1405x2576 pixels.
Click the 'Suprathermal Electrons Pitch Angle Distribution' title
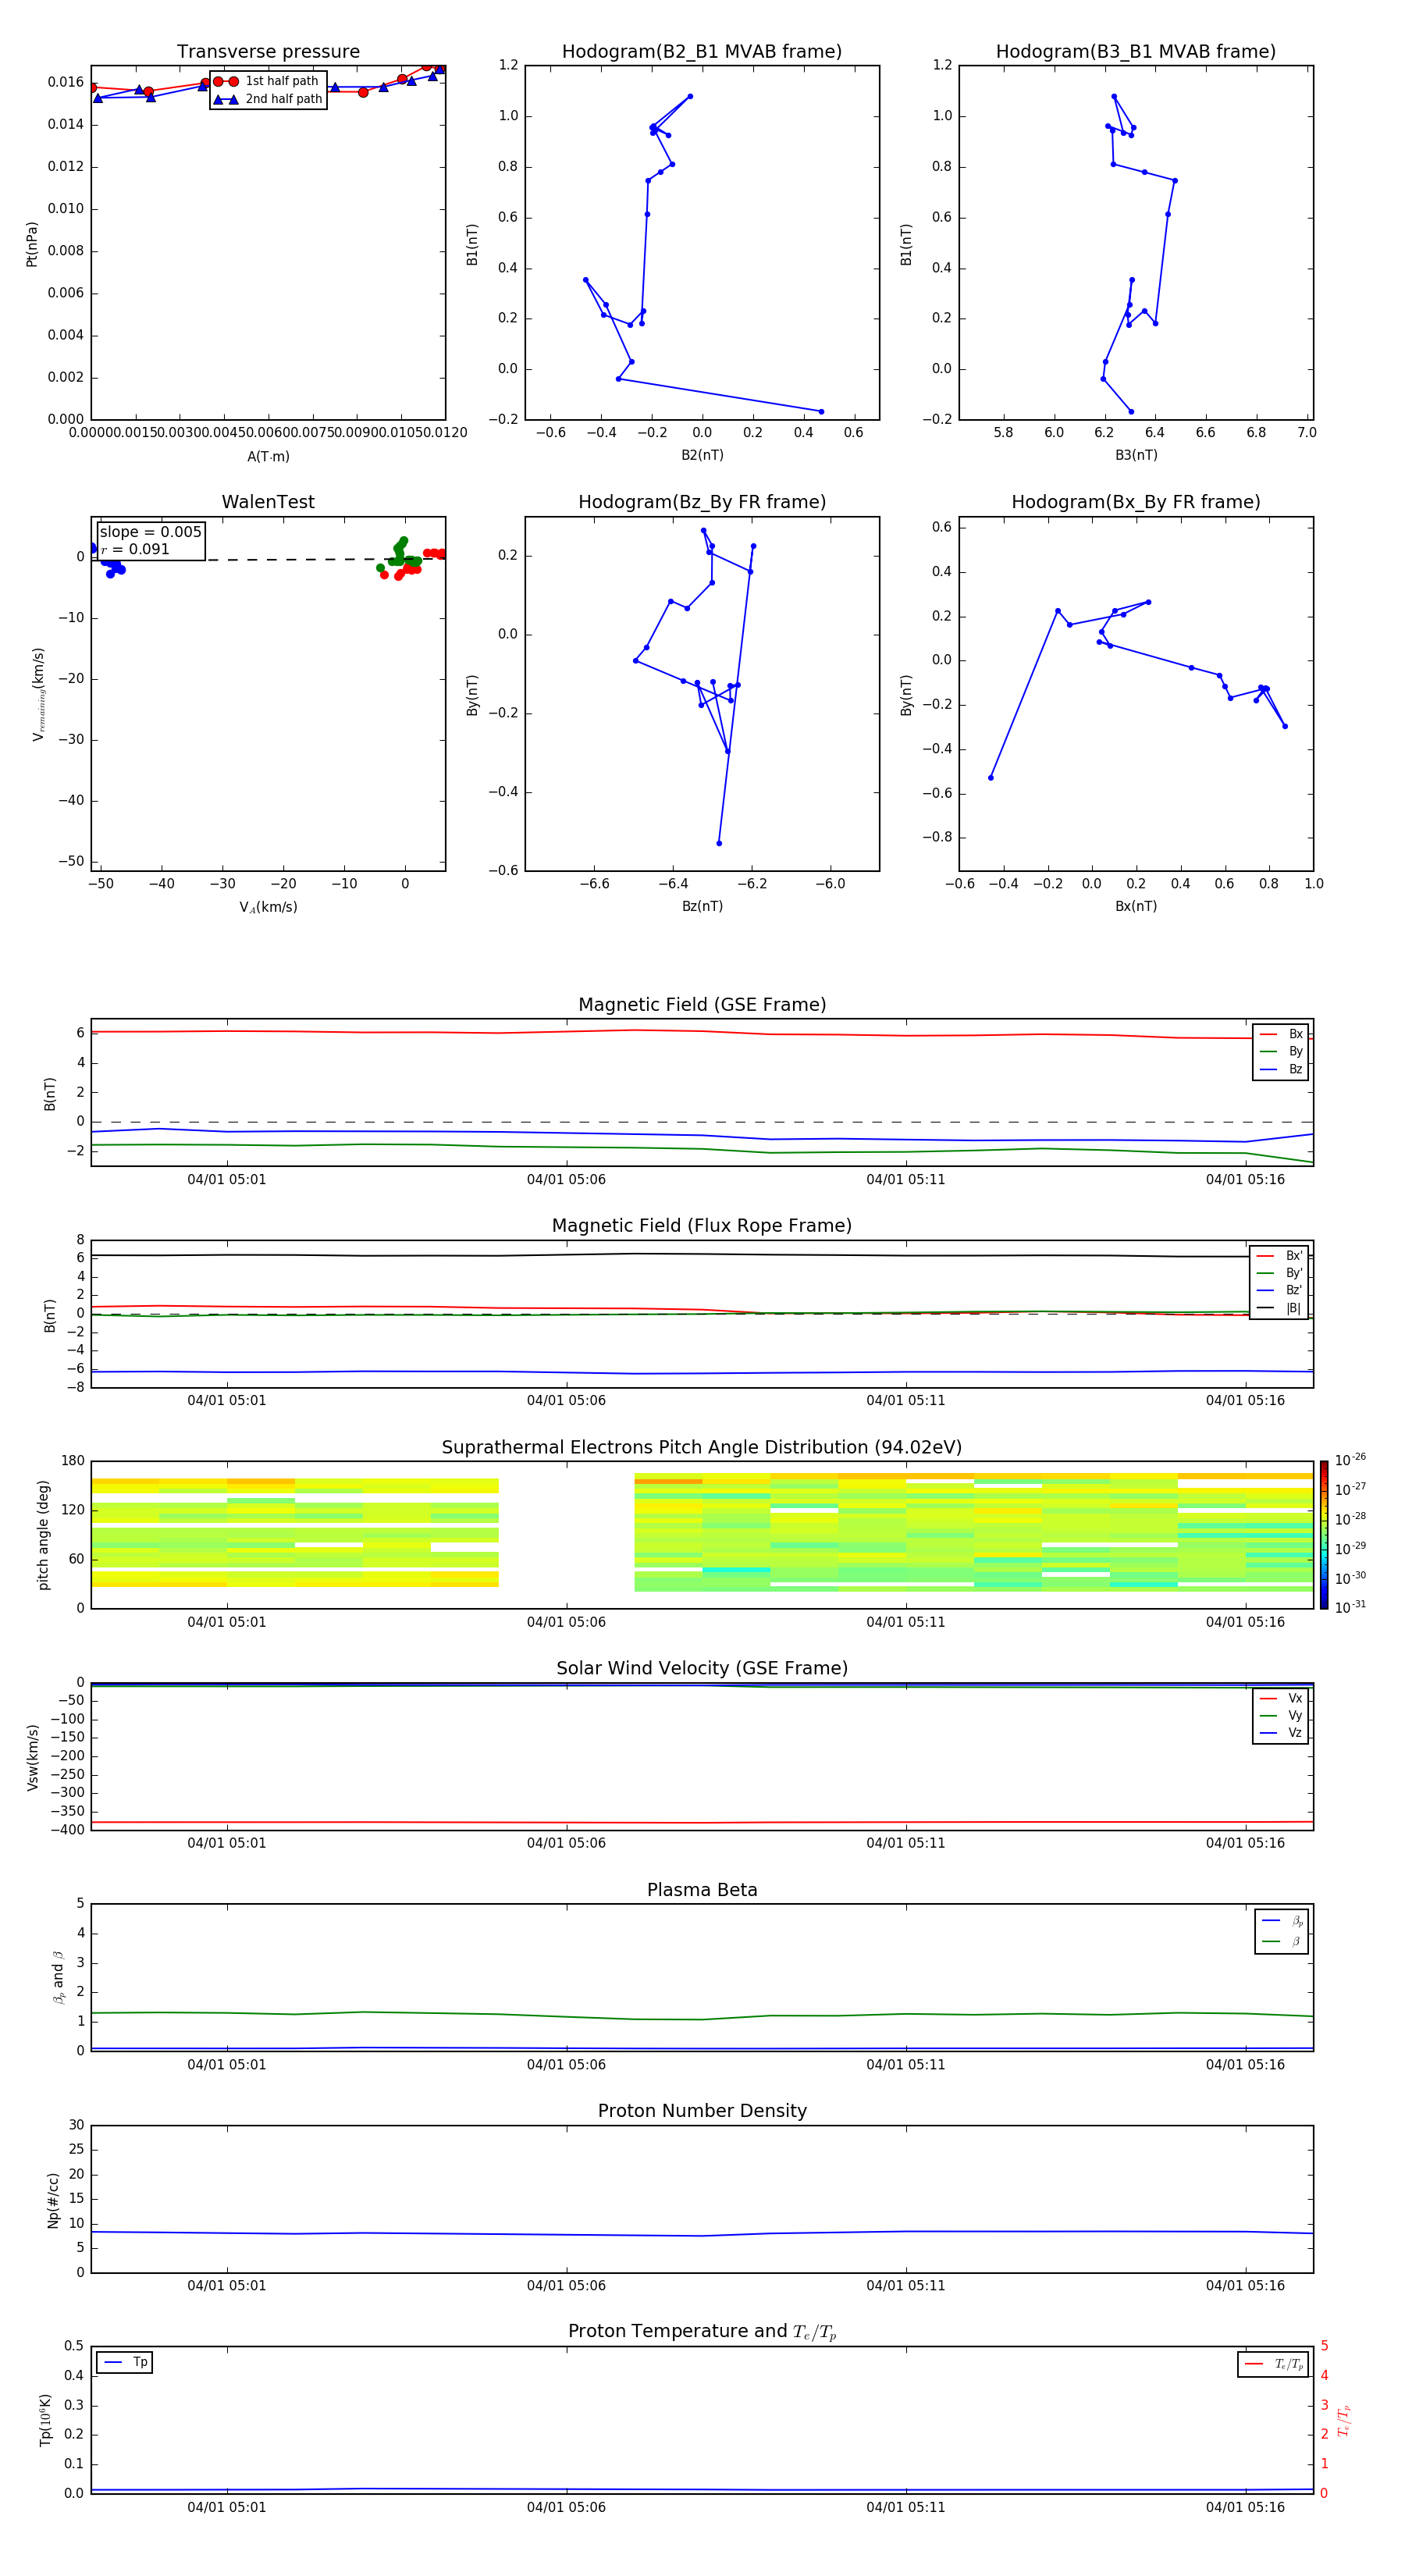702,1448
